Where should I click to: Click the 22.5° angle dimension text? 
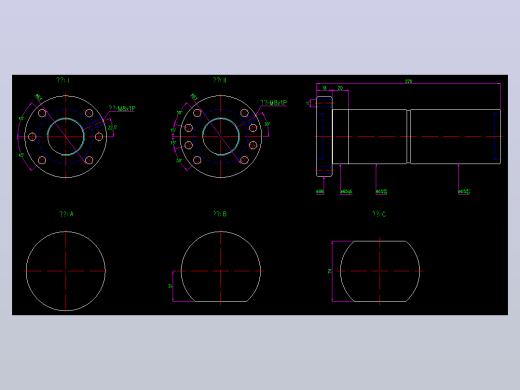[112, 128]
